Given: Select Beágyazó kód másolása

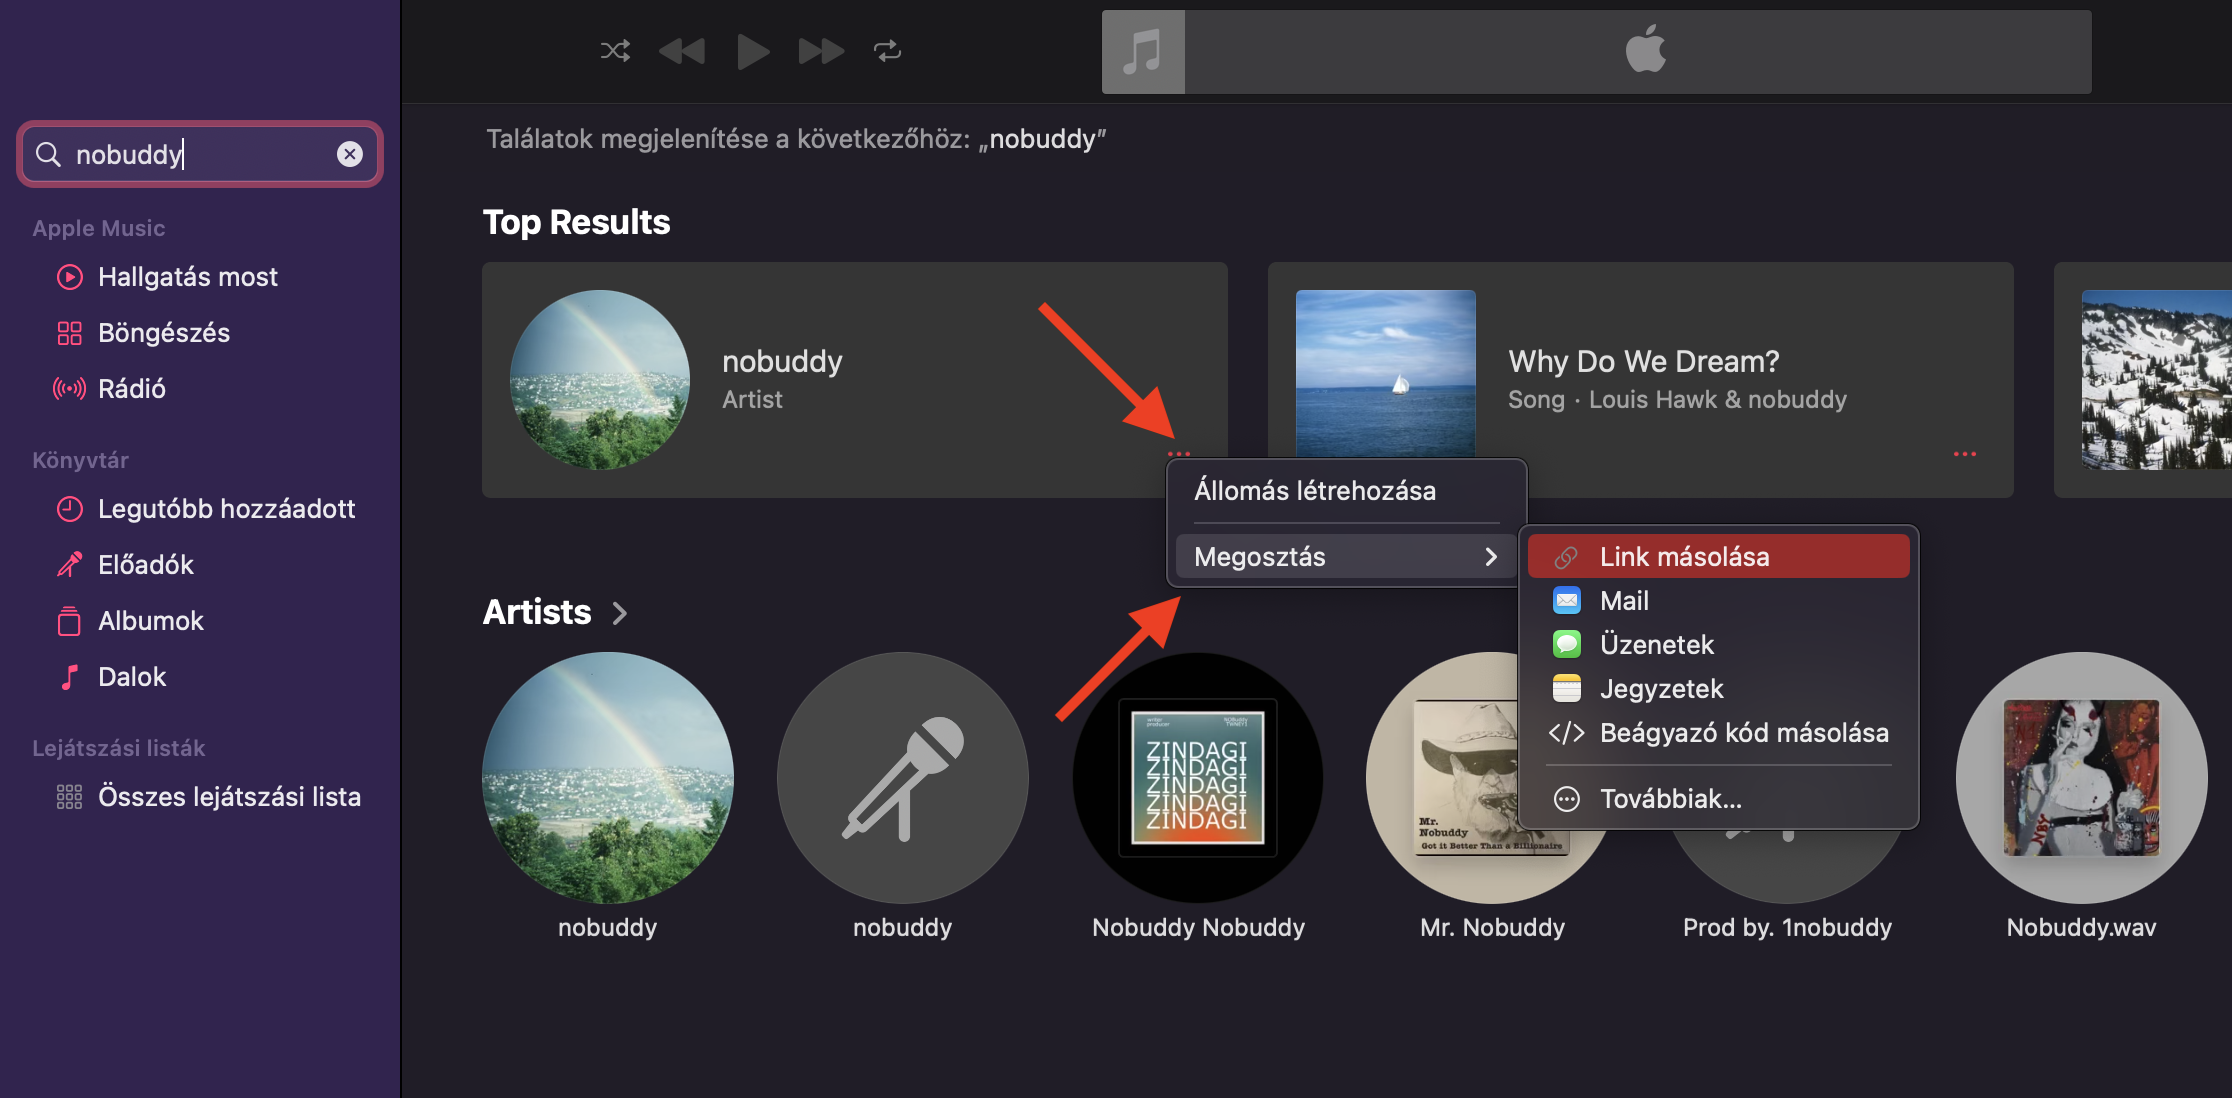Looking at the screenshot, I should click(x=1718, y=733).
